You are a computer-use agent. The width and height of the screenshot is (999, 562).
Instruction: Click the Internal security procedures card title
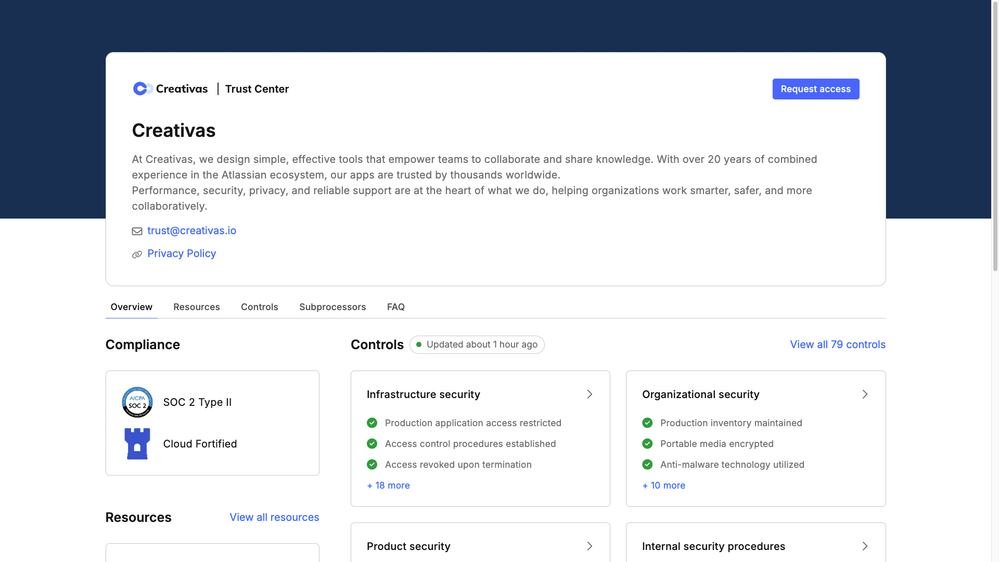click(x=713, y=546)
